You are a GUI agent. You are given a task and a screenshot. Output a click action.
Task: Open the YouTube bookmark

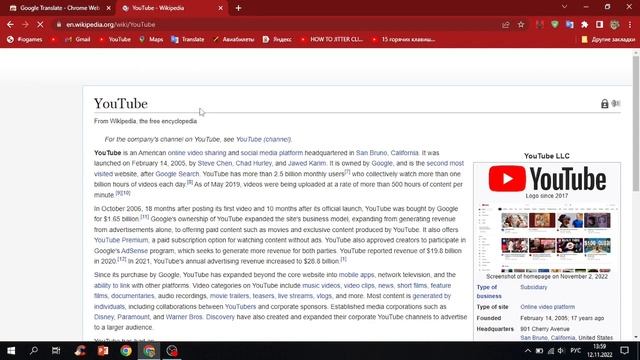(x=115, y=40)
